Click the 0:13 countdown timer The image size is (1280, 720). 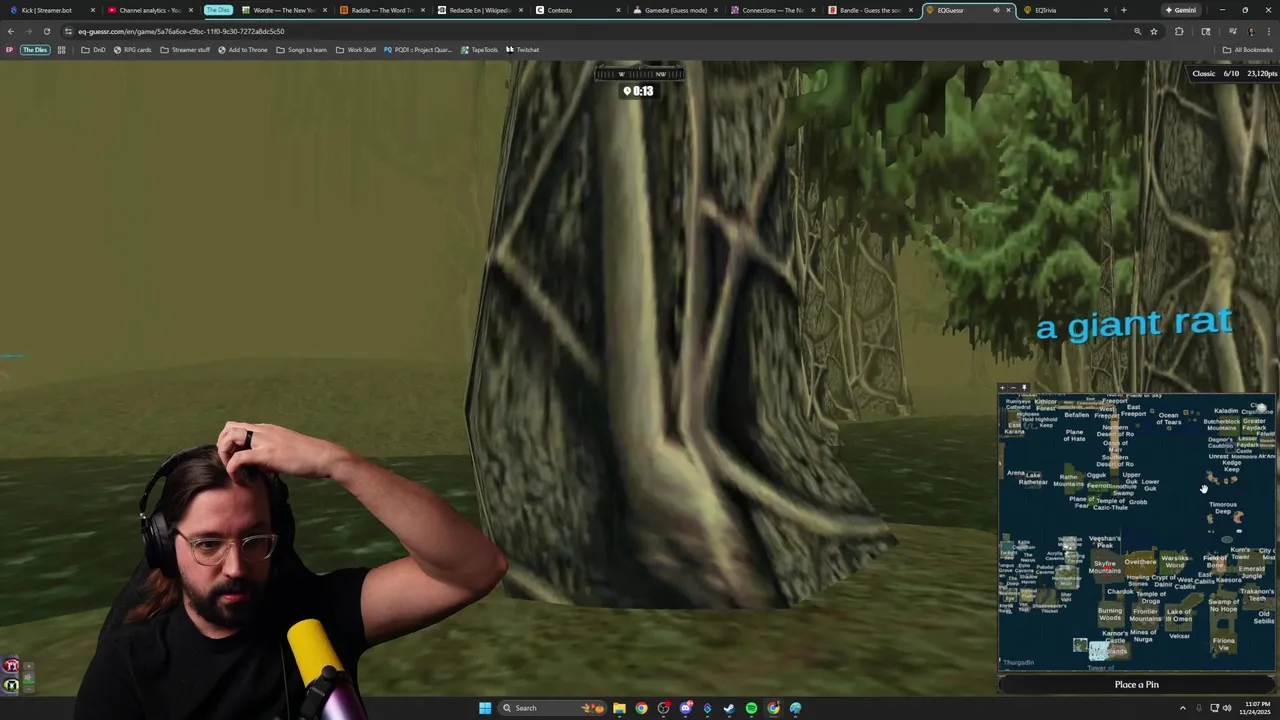(x=638, y=91)
